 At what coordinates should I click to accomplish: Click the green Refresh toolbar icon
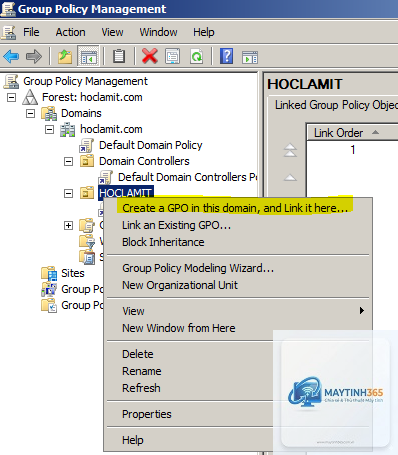tap(196, 56)
